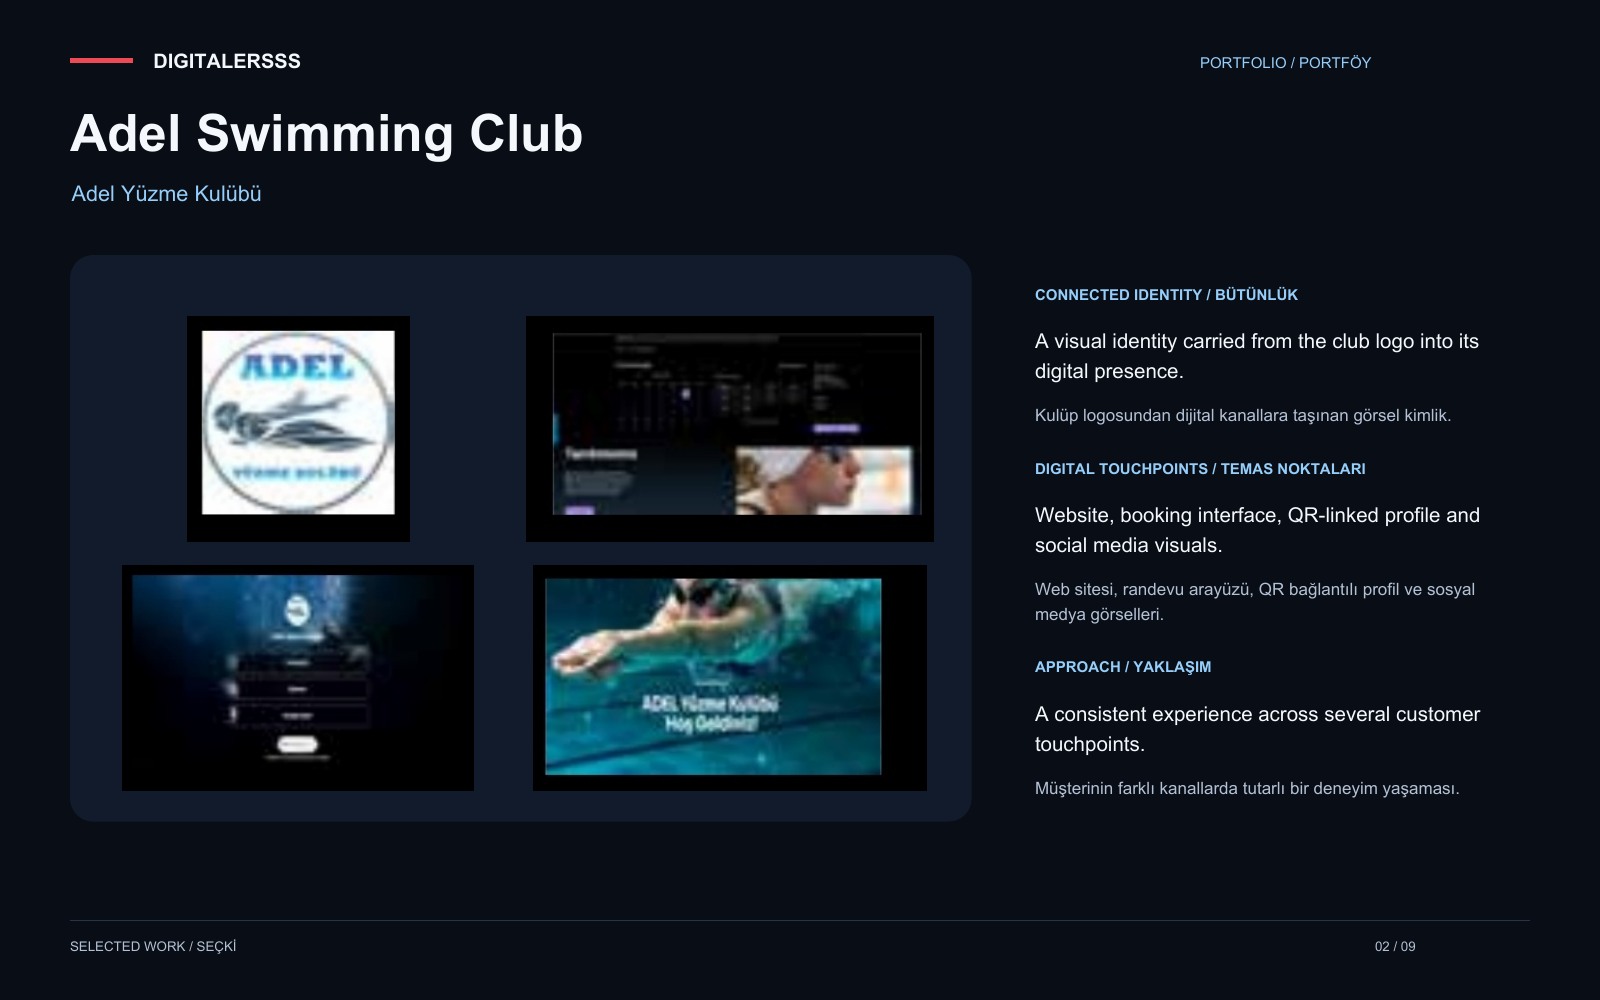The width and height of the screenshot is (1600, 1000).
Task: Select the DIGITAL TOUCHPOINTS / TEMAS NOKTALARI heading
Action: pos(1200,469)
